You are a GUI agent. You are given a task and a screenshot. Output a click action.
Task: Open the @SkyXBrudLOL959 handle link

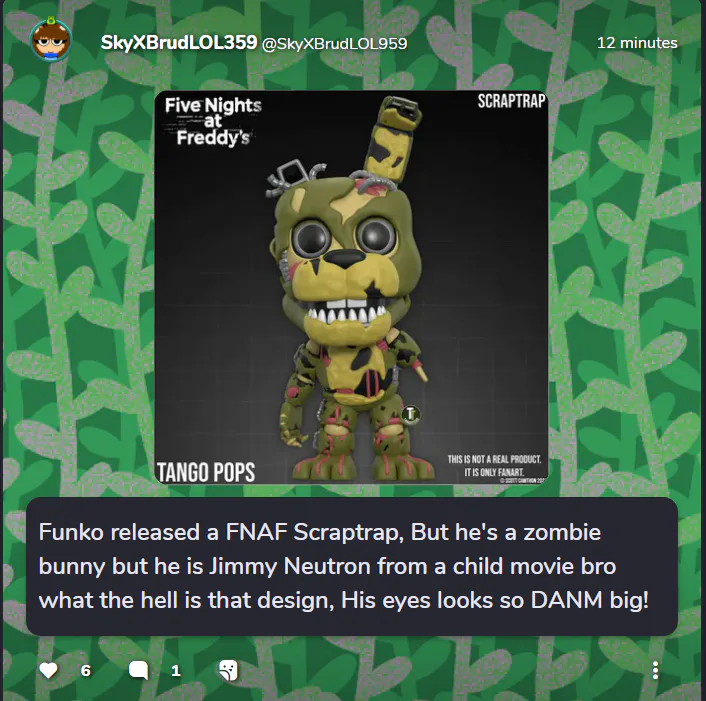[x=334, y=44]
